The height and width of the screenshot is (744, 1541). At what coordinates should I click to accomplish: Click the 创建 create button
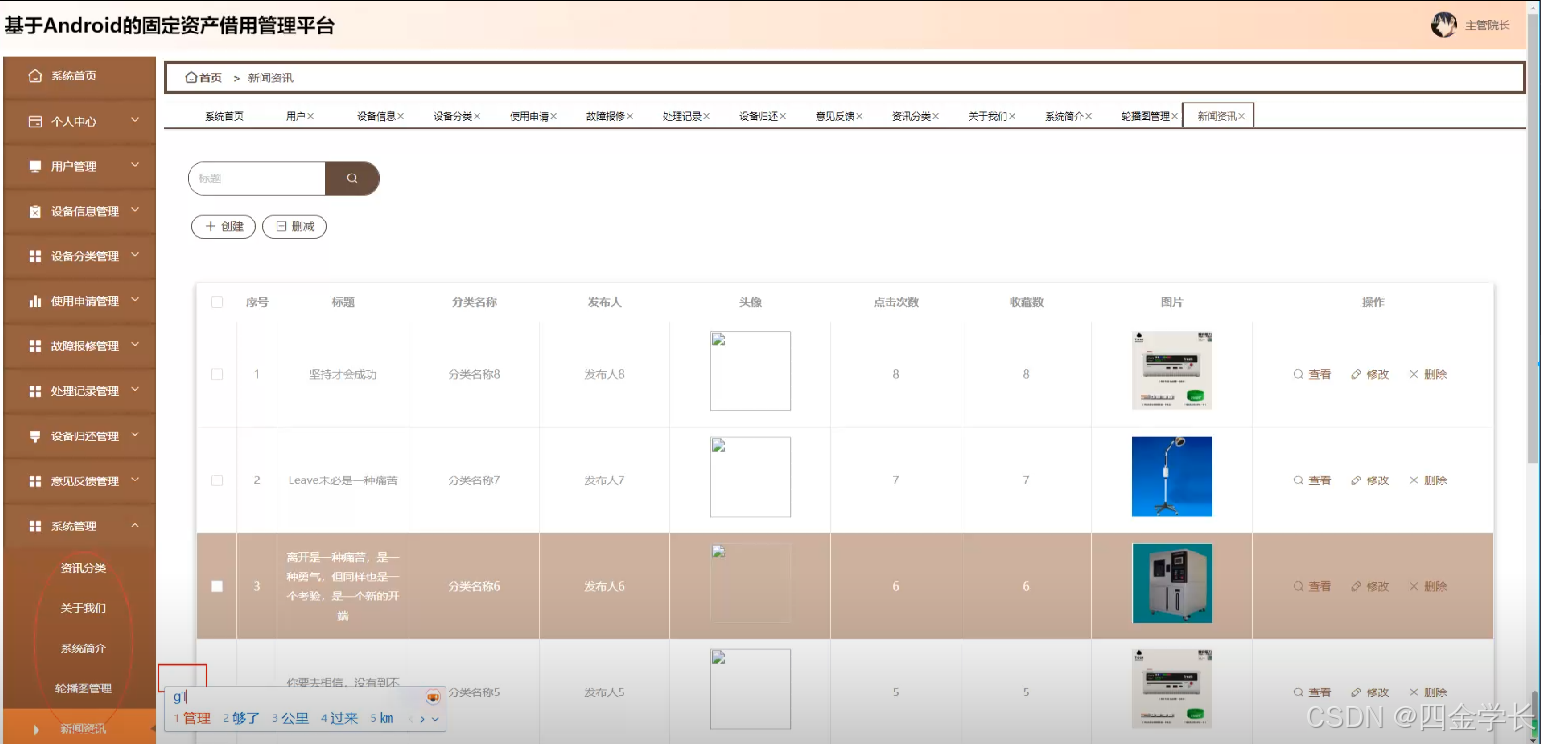click(x=222, y=226)
